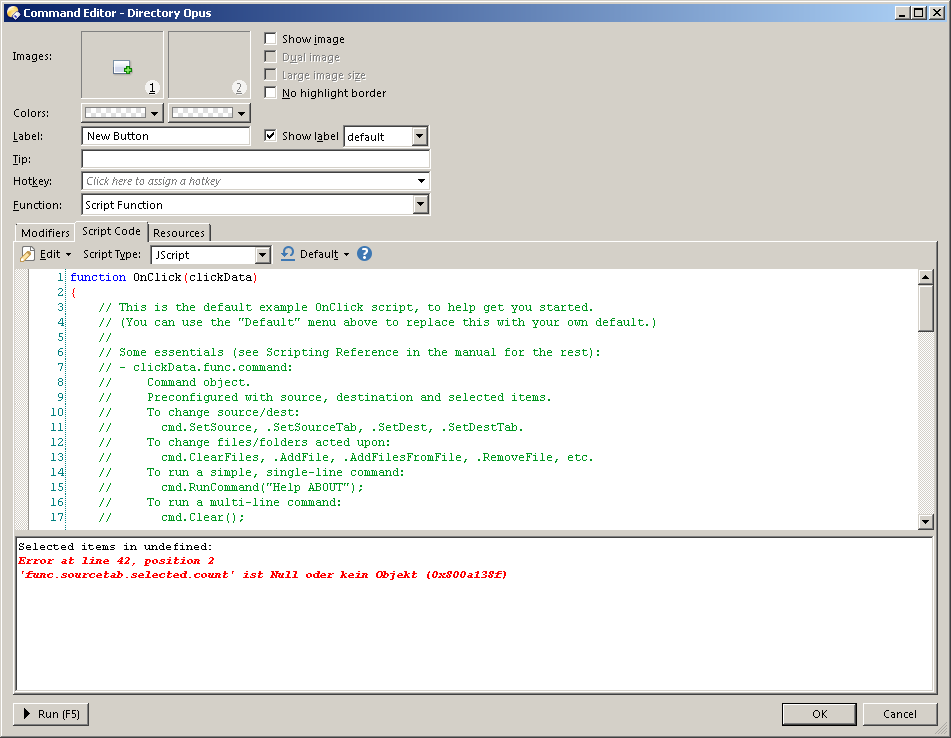
Task: Open the Function dropdown showing Script Function
Action: pos(422,204)
